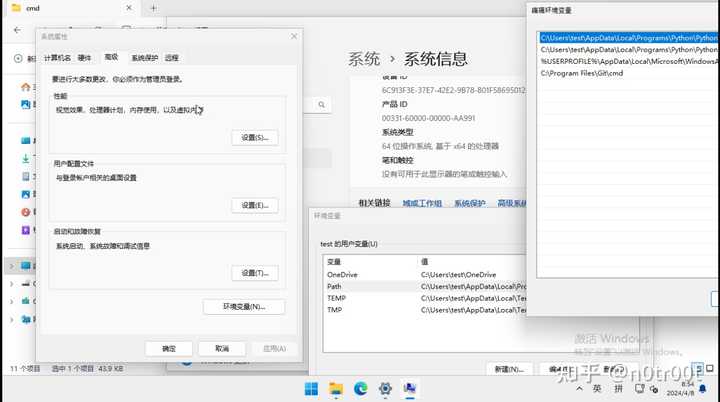
Task: Switch to the 远程 tab
Action: tap(172, 57)
